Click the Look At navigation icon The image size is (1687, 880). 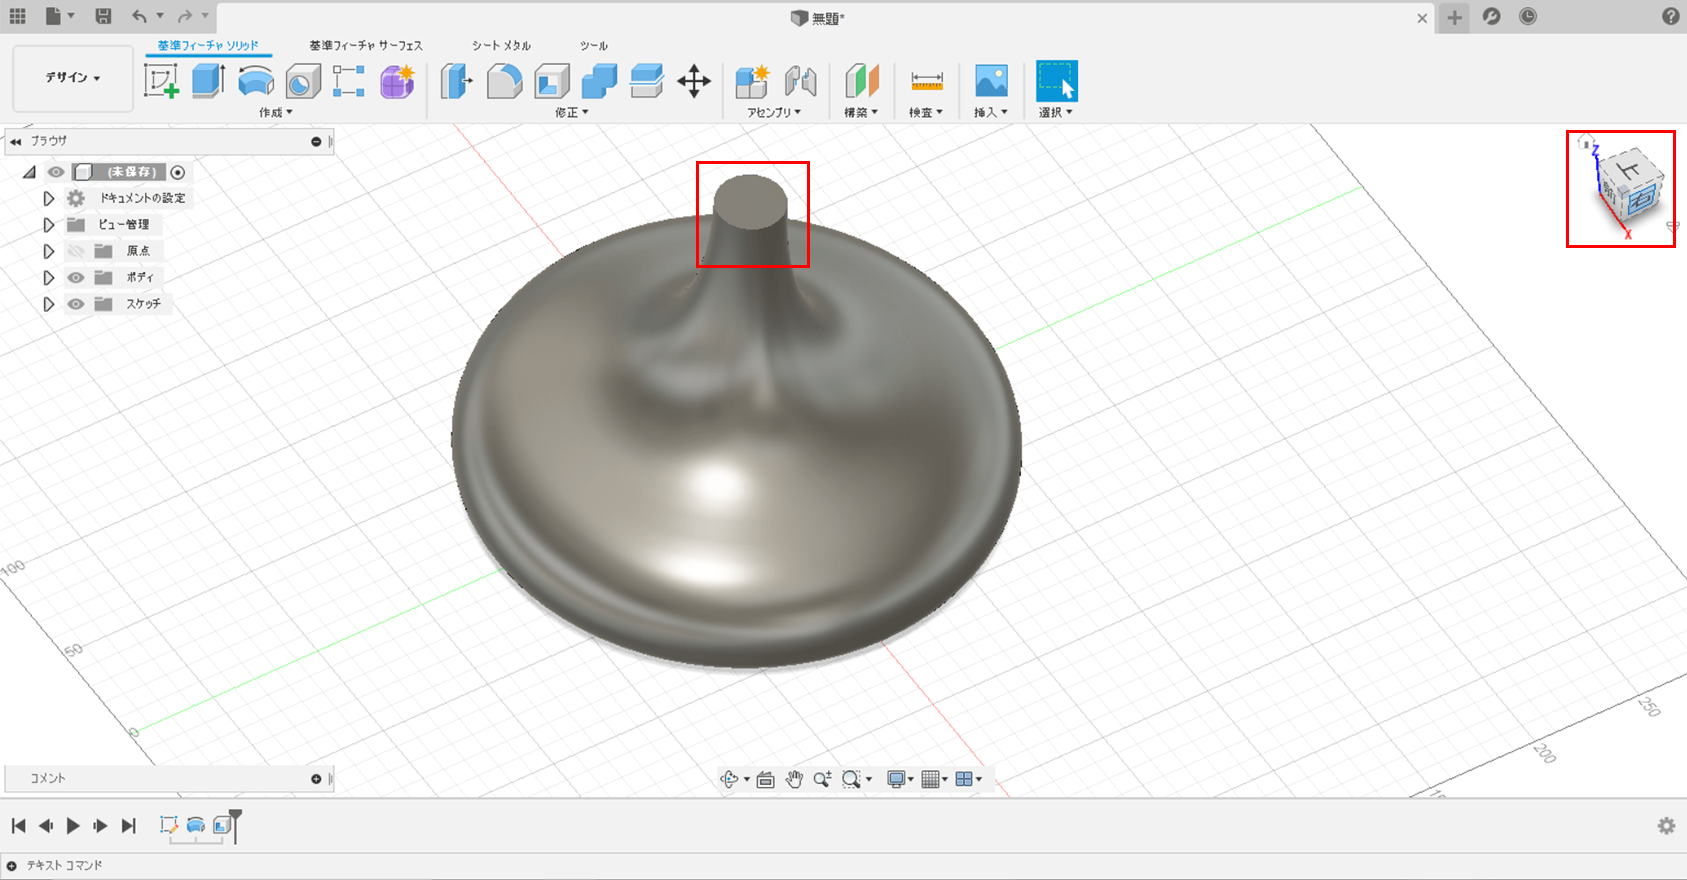tap(765, 779)
